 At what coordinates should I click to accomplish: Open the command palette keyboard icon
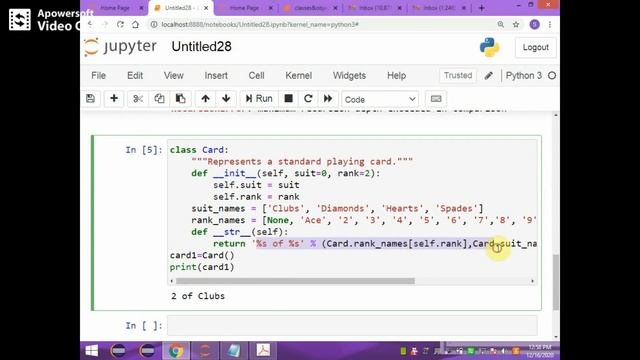[x=436, y=99]
